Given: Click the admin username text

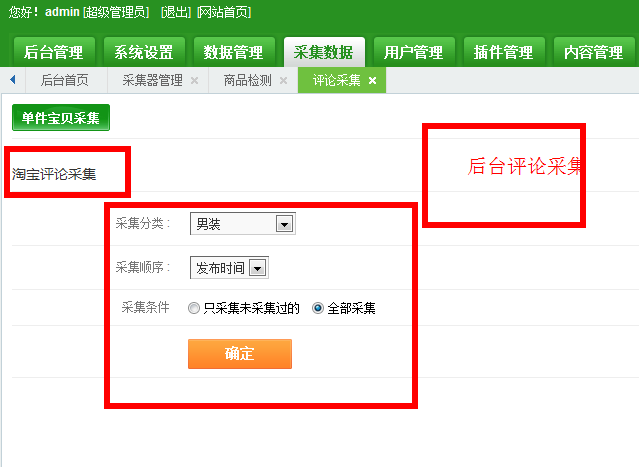Looking at the screenshot, I should [x=62, y=12].
